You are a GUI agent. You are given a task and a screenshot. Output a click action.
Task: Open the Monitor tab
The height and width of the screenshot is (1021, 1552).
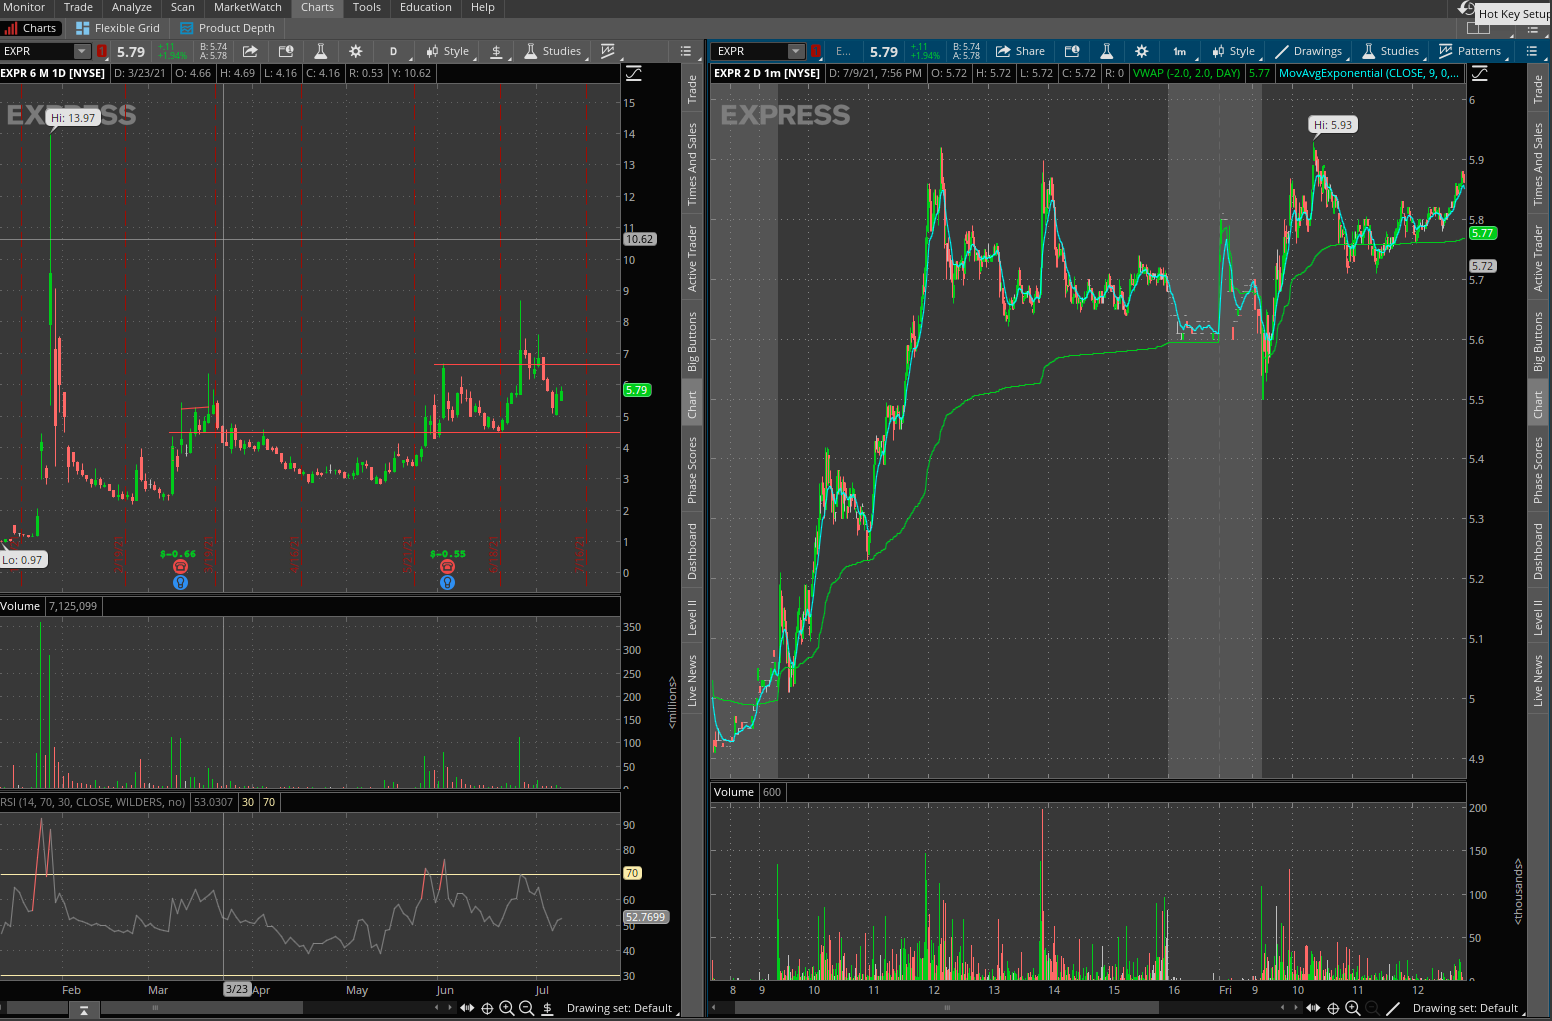tap(24, 7)
